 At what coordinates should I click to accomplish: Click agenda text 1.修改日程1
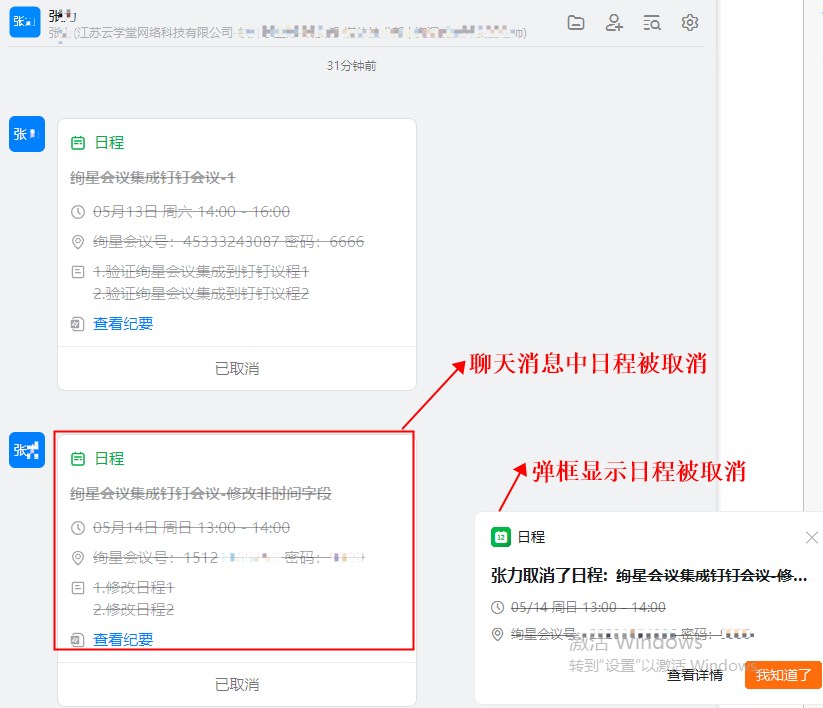tap(133, 588)
